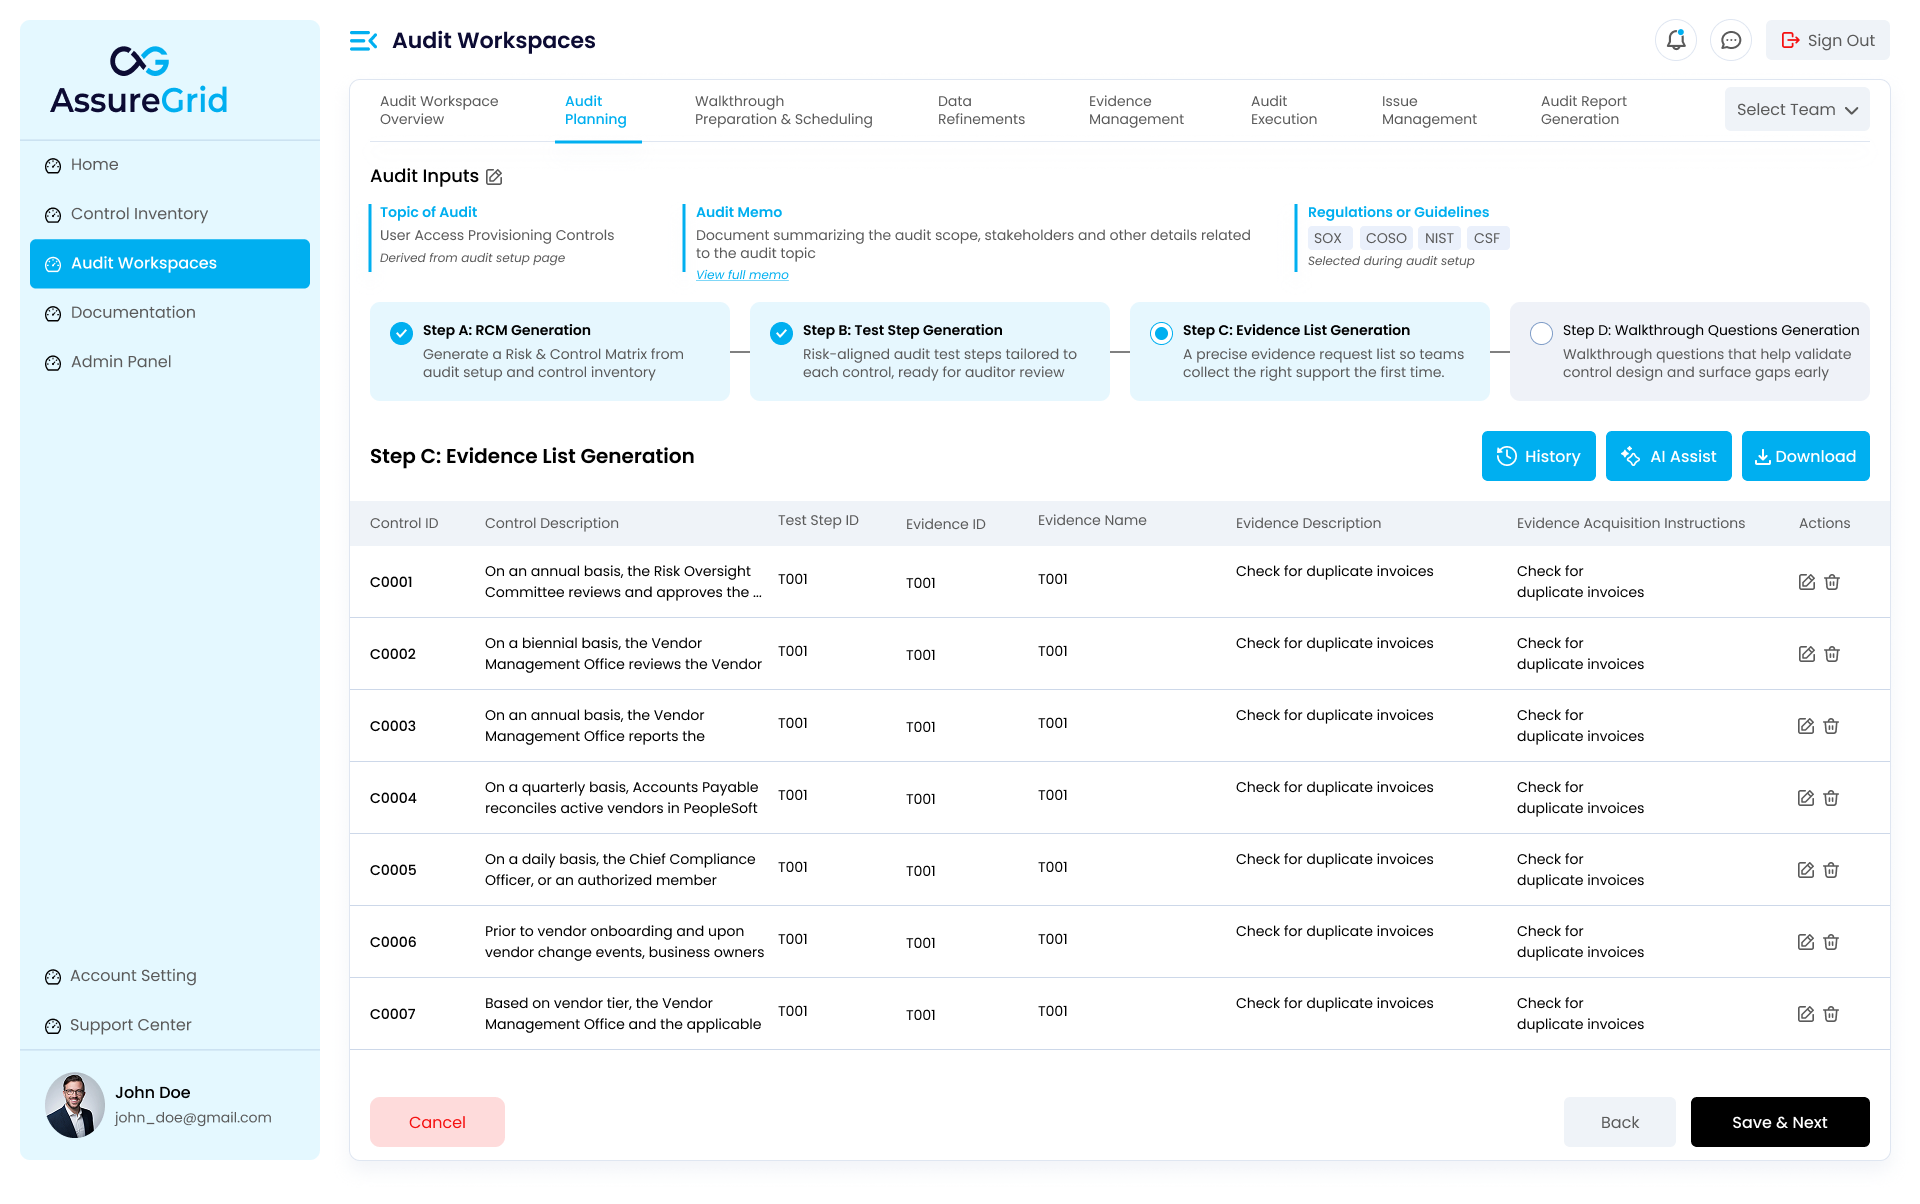Download the evidence list
Screen dimensions: 1920x1204
click(1805, 456)
